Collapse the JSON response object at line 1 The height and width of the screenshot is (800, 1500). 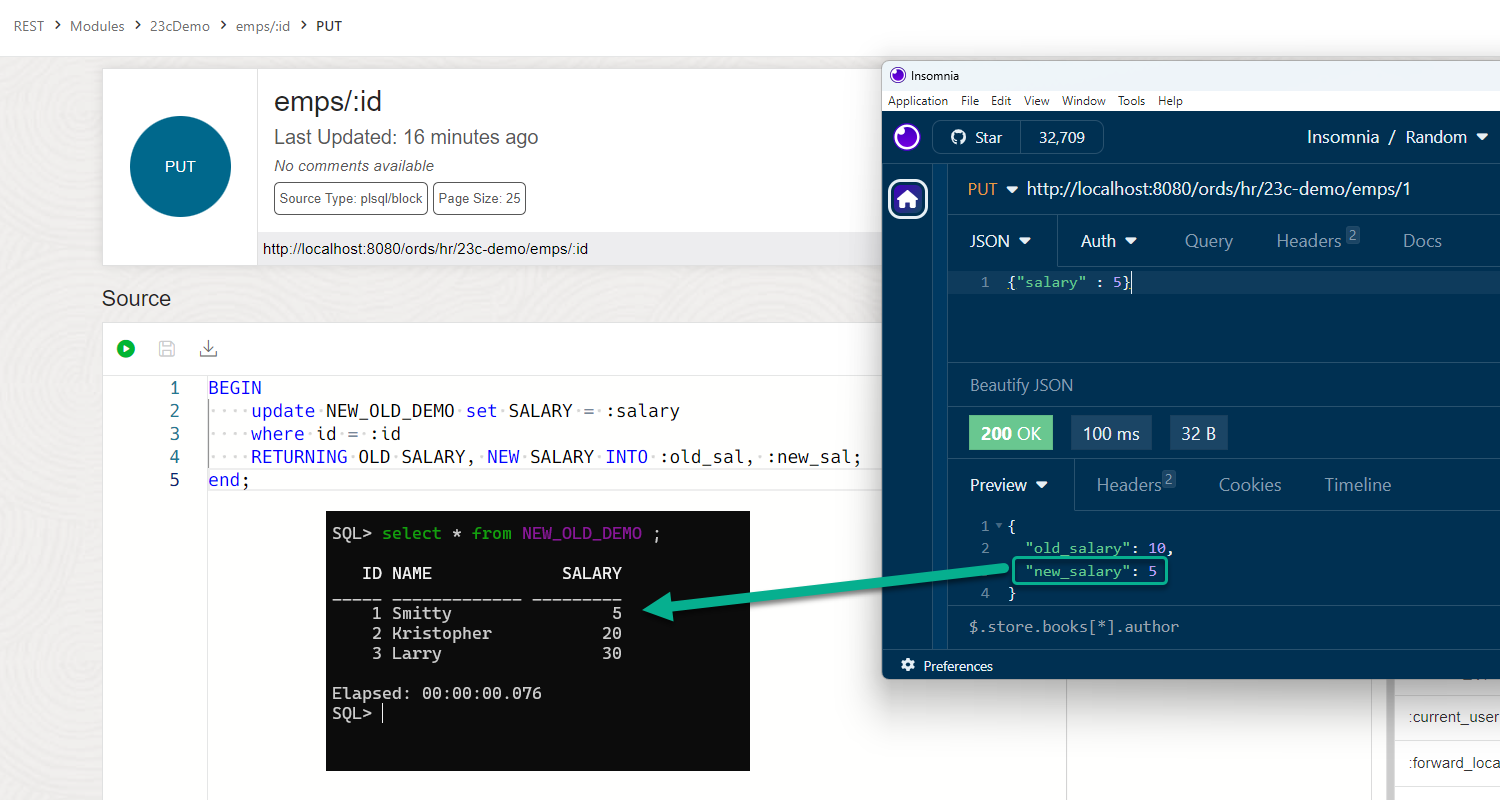[998, 526]
